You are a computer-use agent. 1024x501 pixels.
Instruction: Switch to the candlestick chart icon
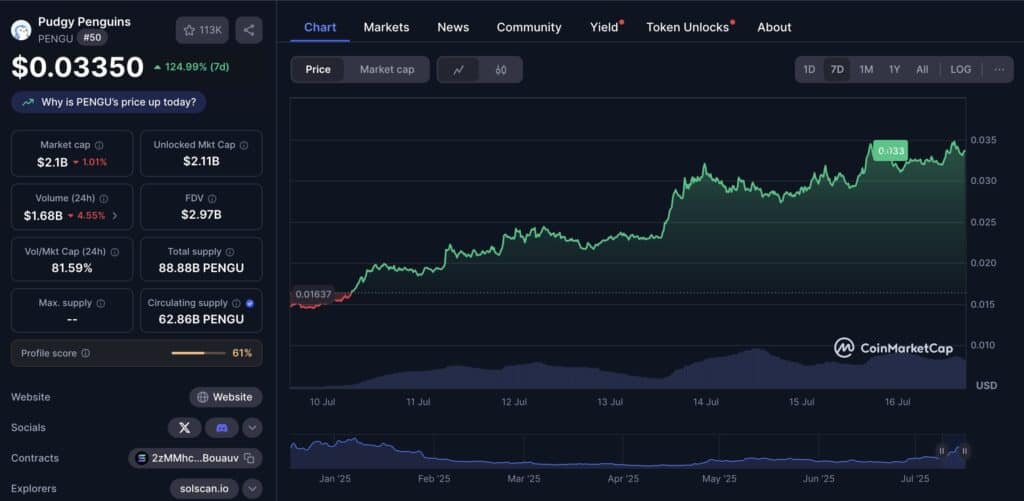pyautogui.click(x=501, y=70)
